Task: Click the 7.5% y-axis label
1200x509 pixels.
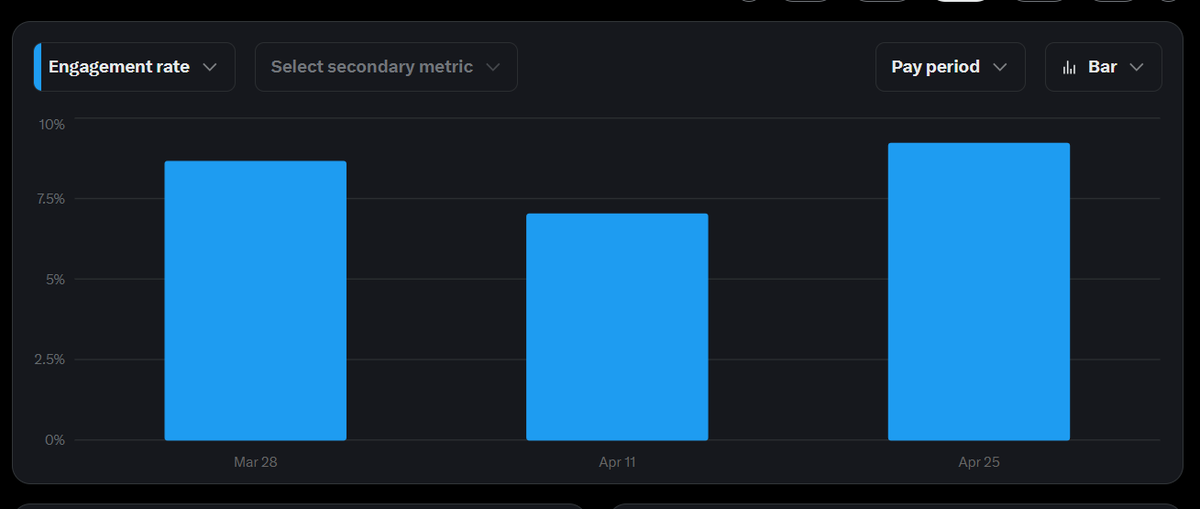Action: (x=49, y=199)
